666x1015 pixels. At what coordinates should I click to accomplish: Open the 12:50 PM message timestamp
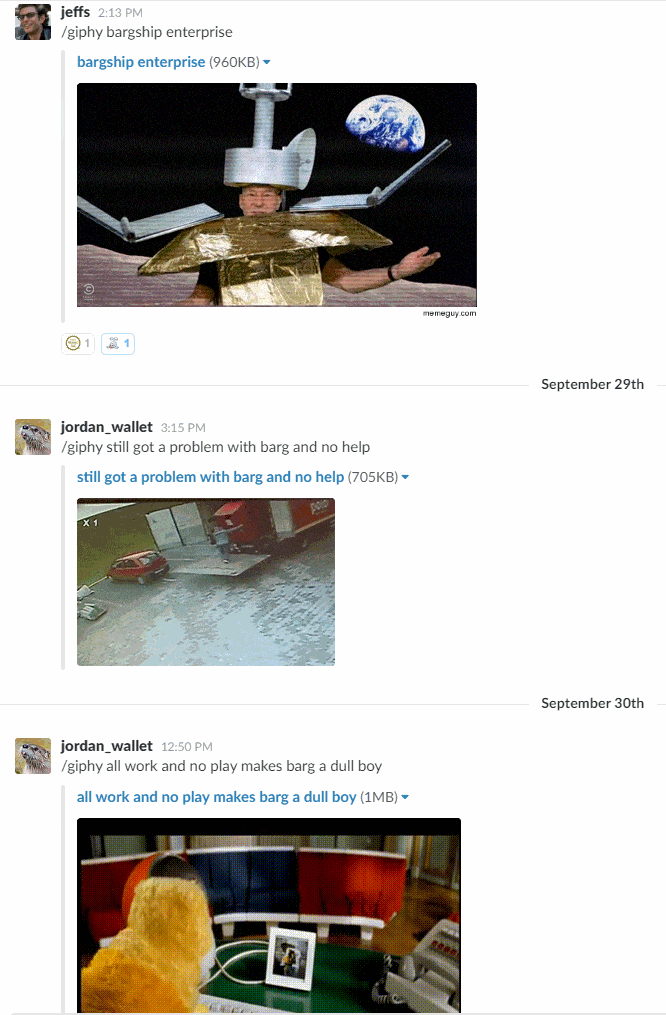pyautogui.click(x=187, y=747)
